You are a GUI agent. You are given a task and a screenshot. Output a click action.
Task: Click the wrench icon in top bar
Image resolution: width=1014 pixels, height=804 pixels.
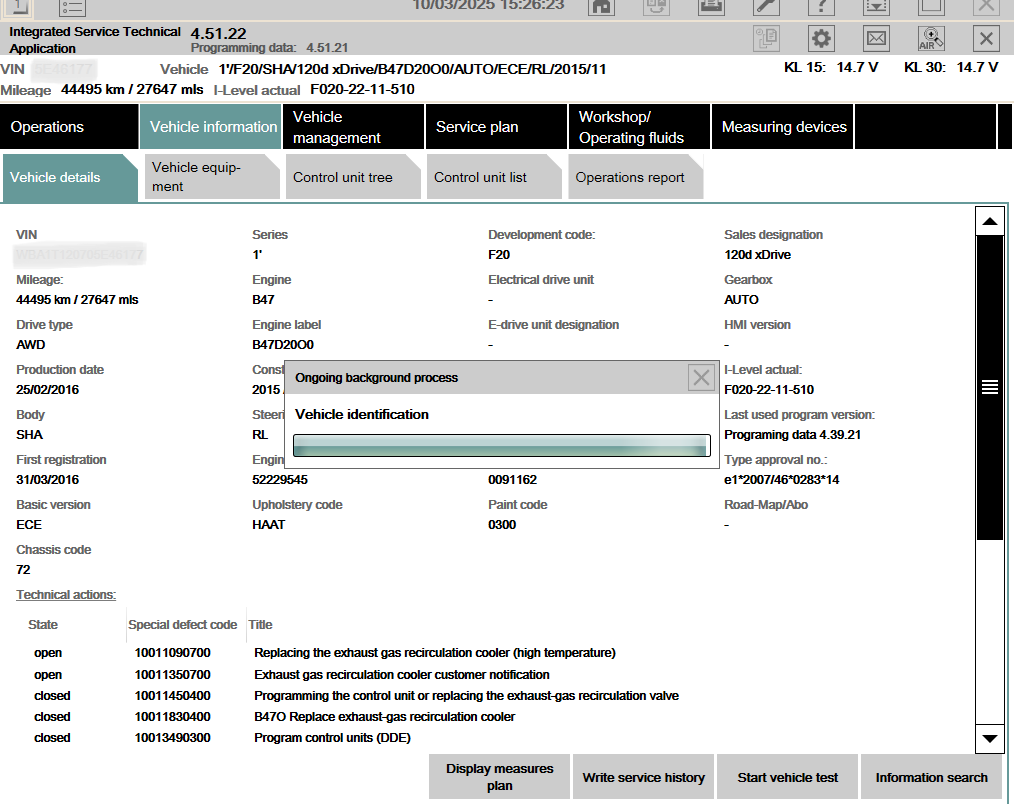coord(766,7)
